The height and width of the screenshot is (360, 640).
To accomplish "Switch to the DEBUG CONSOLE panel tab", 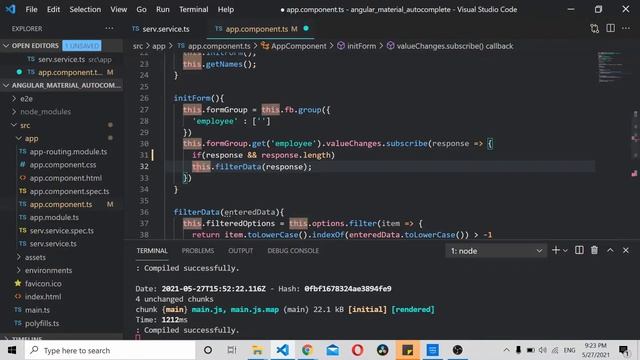I will [x=293, y=251].
